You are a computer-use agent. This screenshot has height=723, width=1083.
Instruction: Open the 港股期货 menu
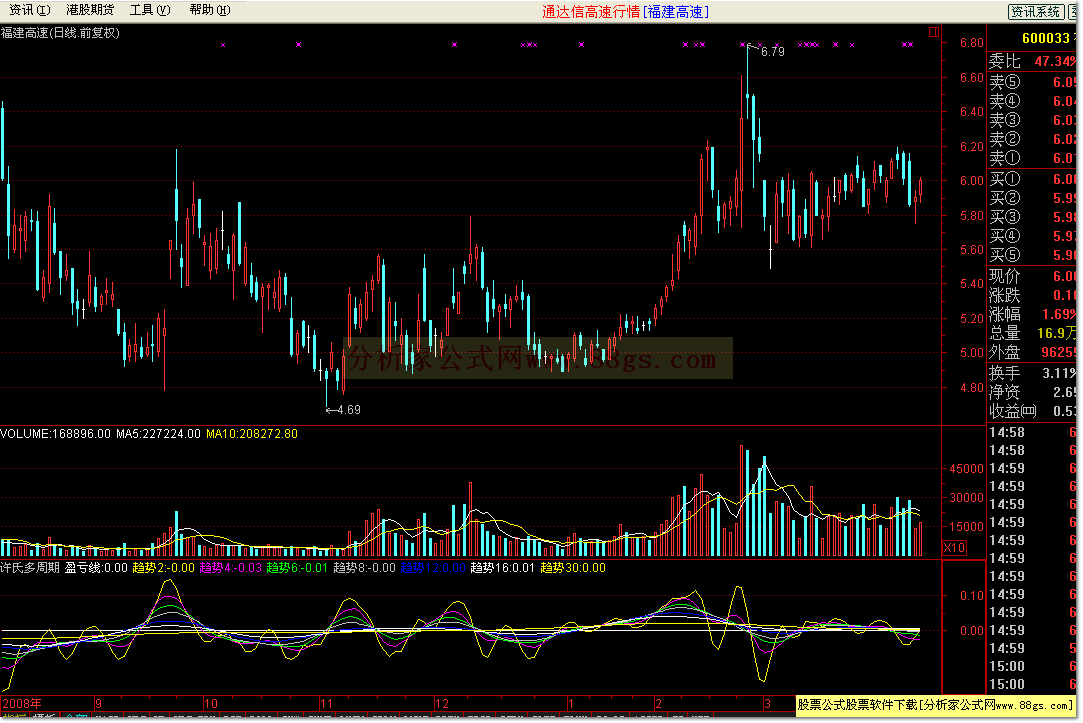click(90, 10)
